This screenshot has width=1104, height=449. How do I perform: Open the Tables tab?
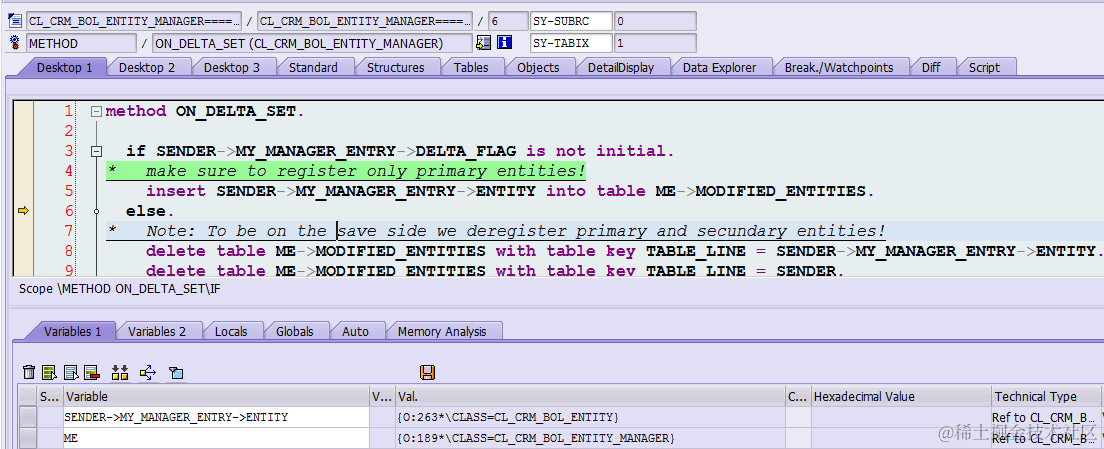tap(470, 68)
